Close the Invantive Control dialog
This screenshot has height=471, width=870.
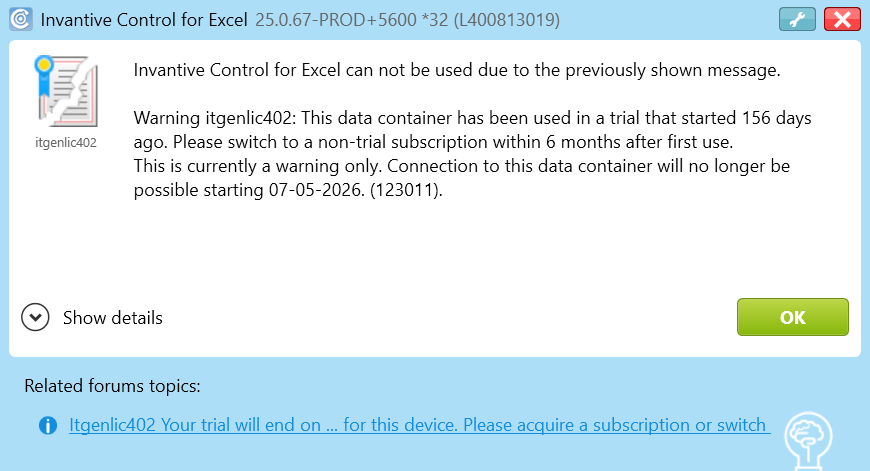click(x=843, y=19)
